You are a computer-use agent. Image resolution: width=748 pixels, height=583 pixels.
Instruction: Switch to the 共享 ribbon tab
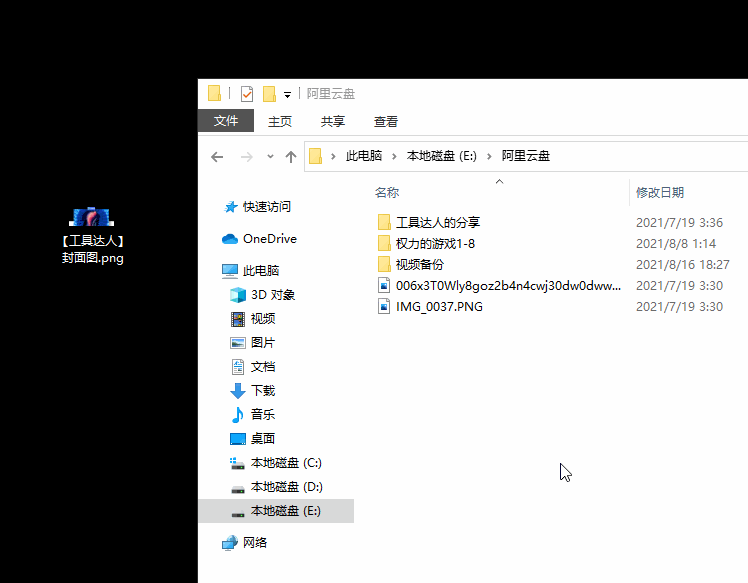pos(332,121)
